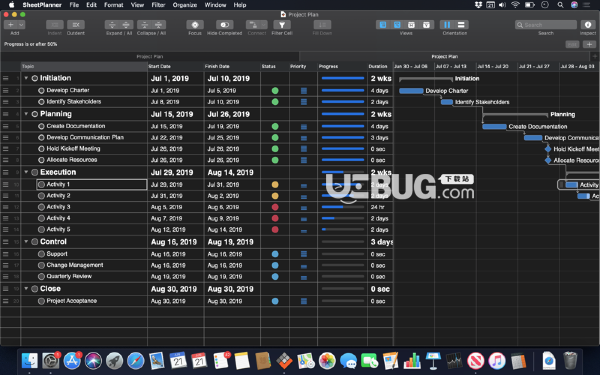Open the Inspect panel
Screen dimensions: 600x375
[x=588, y=25]
